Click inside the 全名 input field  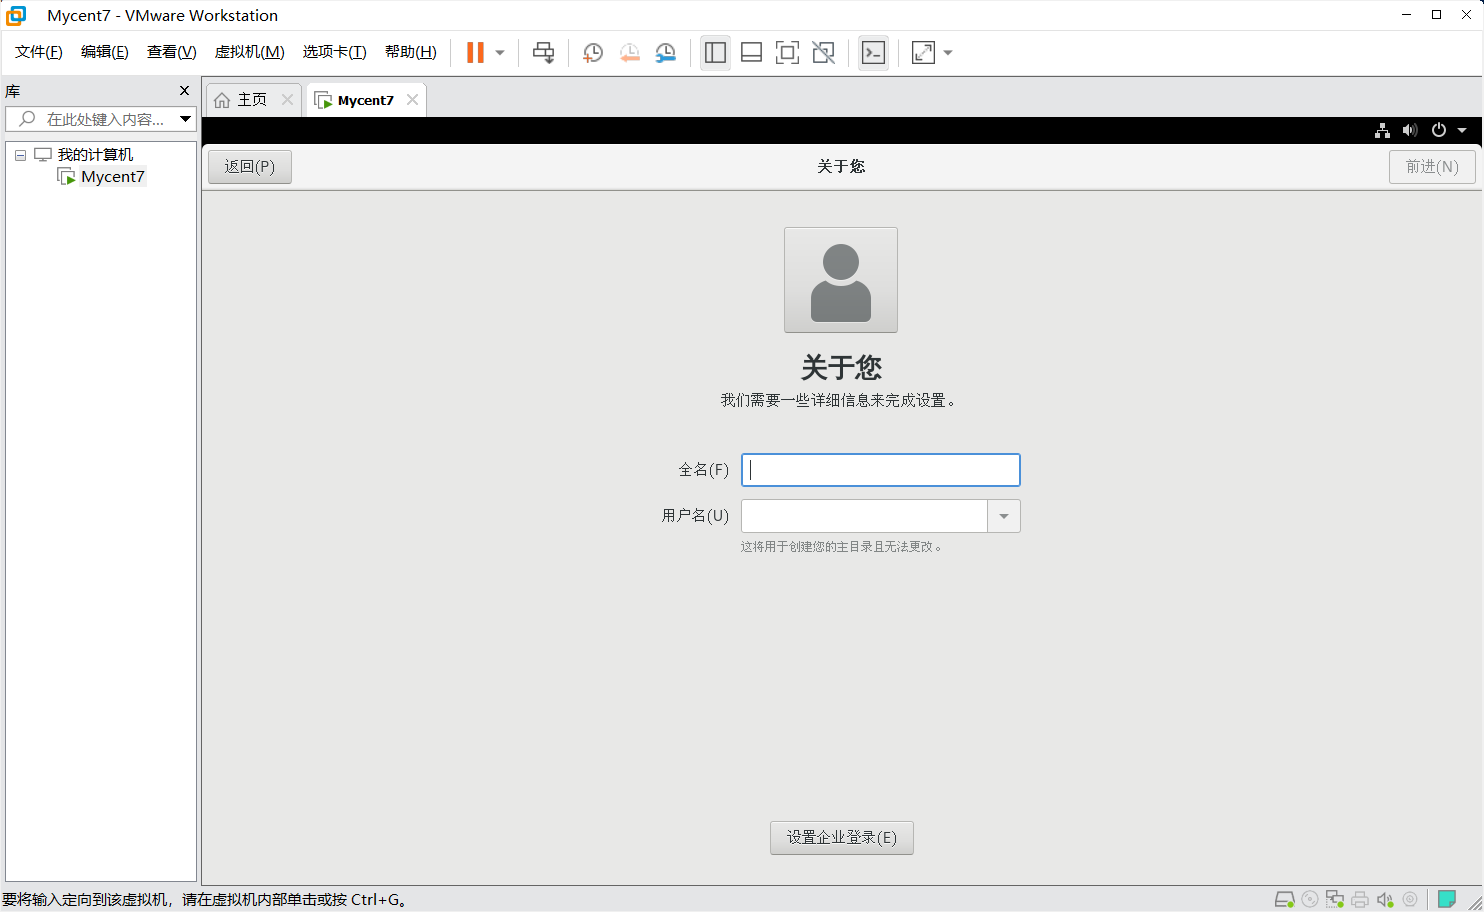(x=880, y=469)
